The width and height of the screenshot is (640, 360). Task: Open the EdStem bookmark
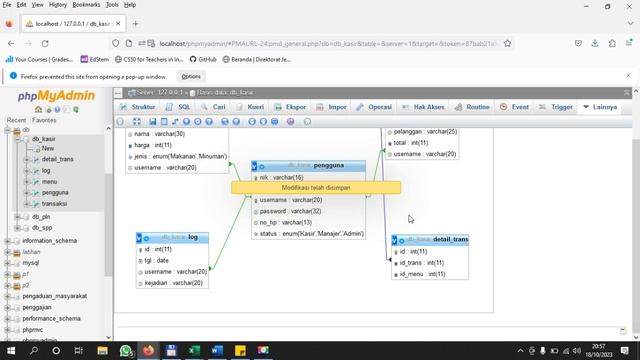[95, 60]
